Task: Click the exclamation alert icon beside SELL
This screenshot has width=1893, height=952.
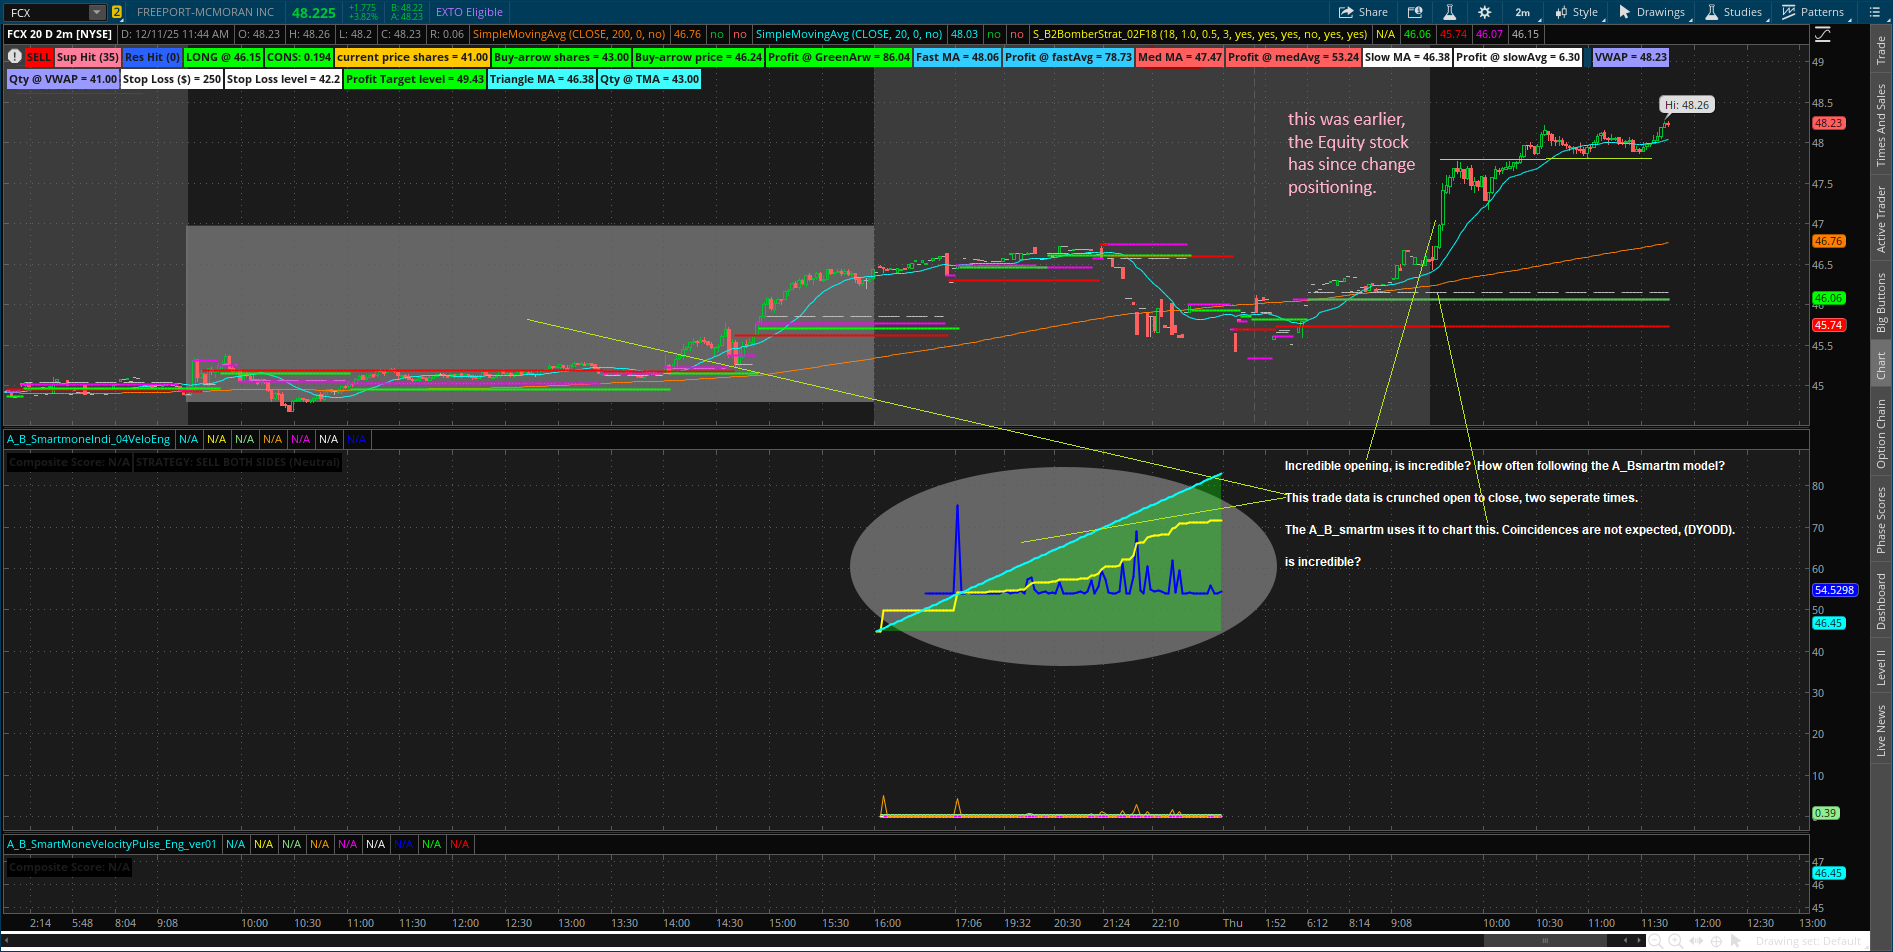Action: (14, 57)
